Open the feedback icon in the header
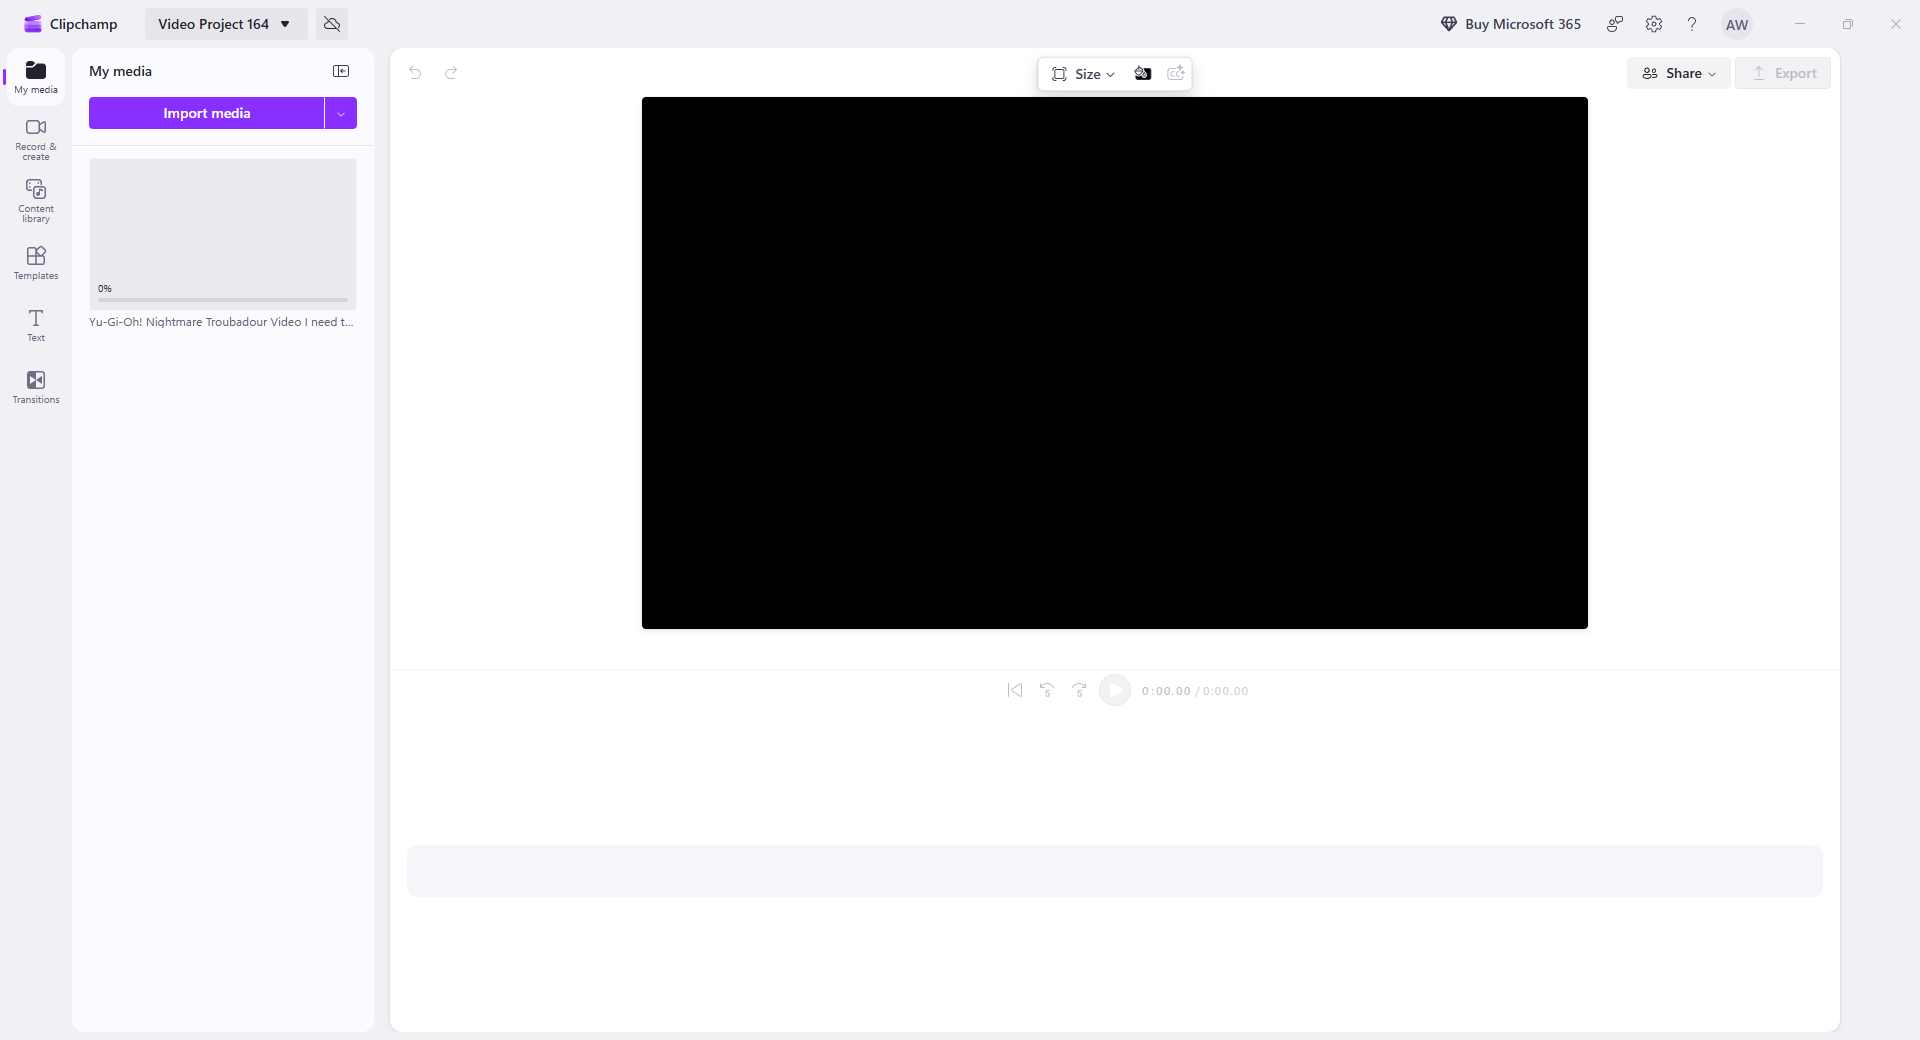This screenshot has width=1920, height=1040. click(1615, 24)
